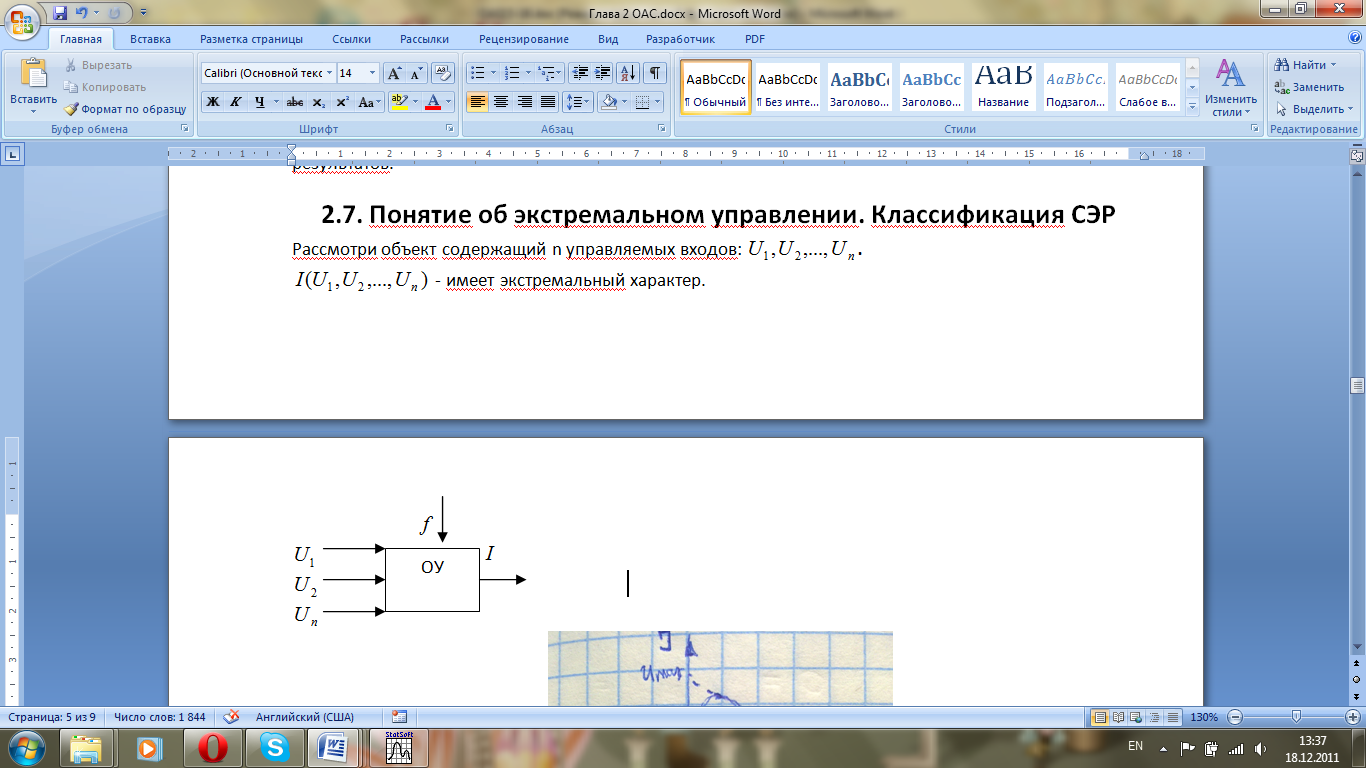Apply red font color

(x=432, y=102)
